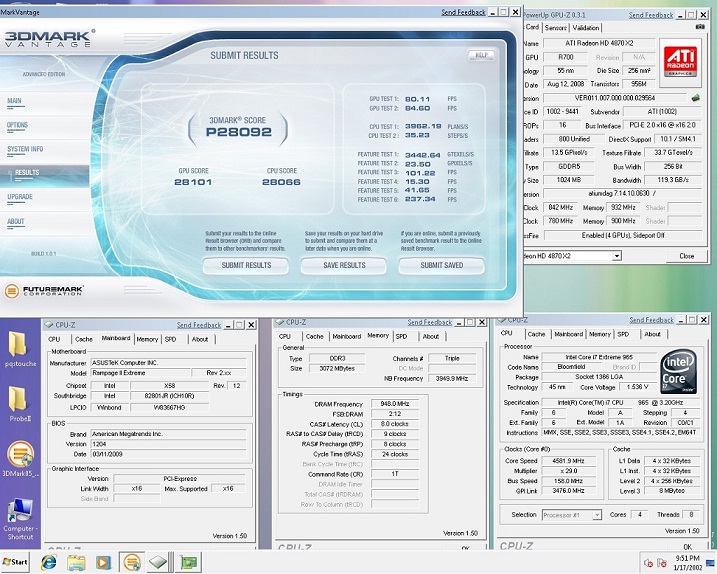The width and height of the screenshot is (717, 574).
Task: Click the muted volume tray icon
Action: point(648,563)
